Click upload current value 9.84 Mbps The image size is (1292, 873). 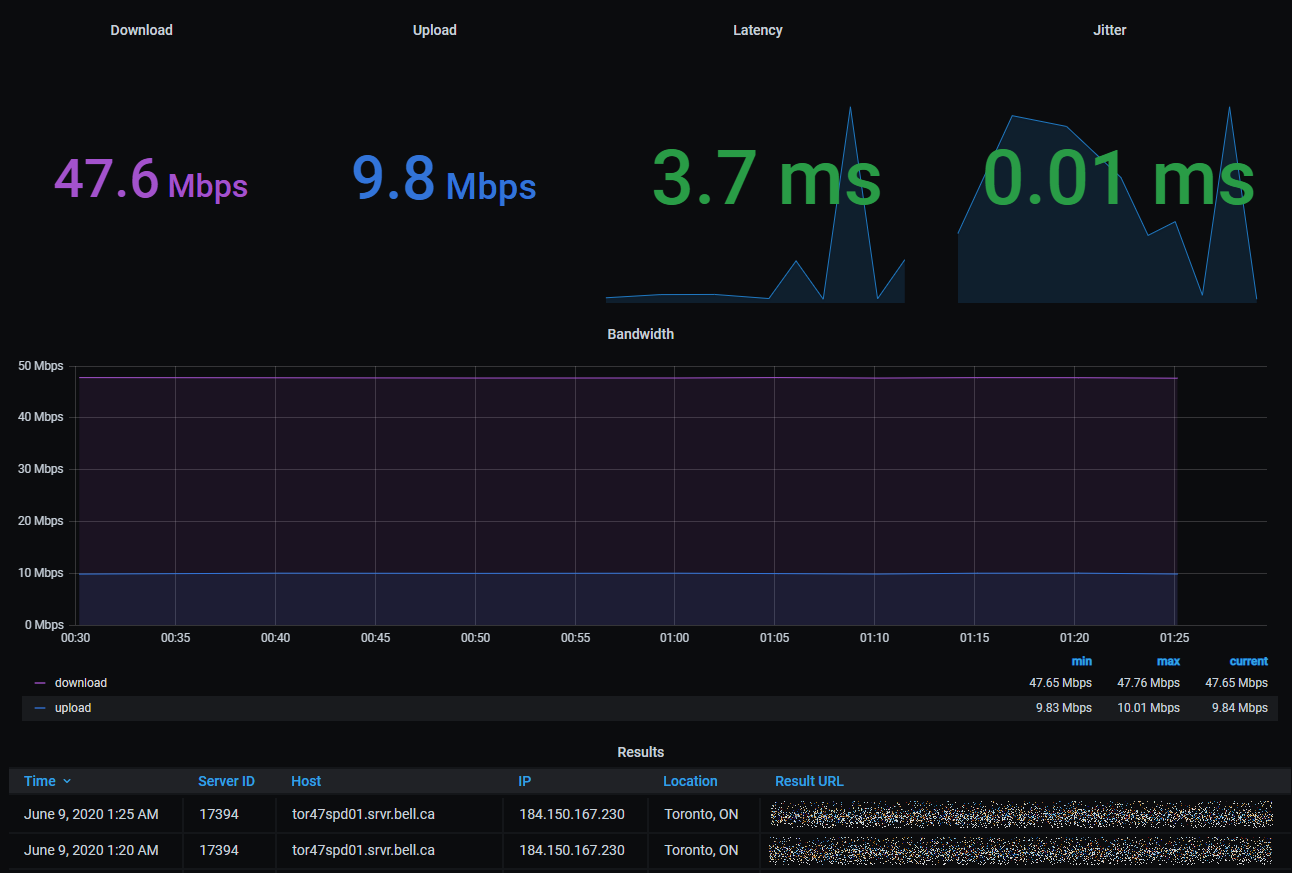1240,708
